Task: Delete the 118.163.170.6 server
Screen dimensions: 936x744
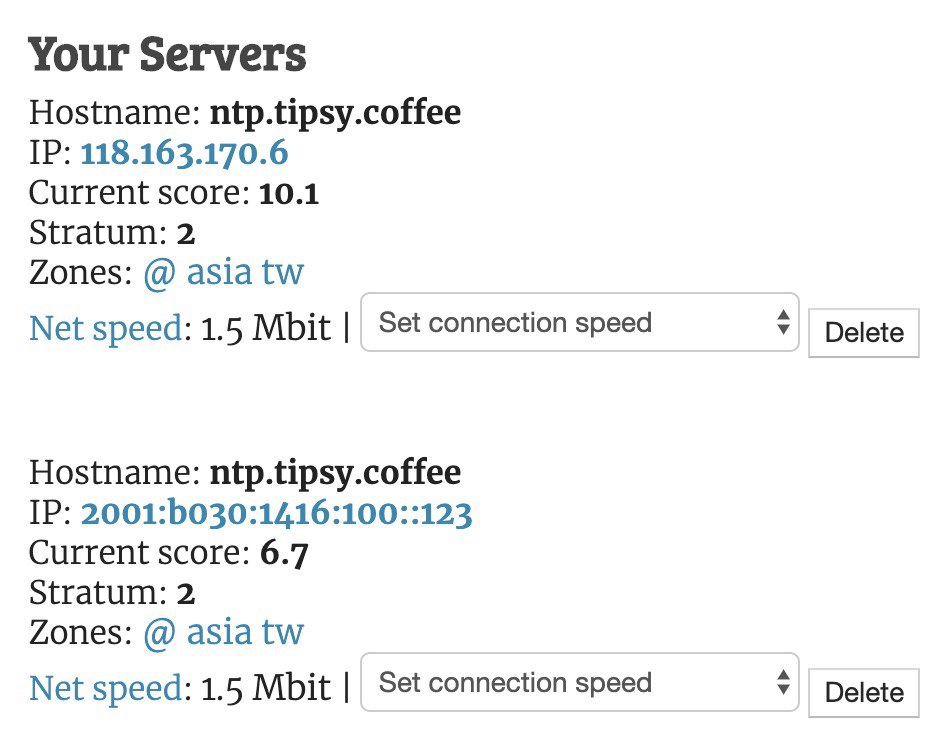Action: tap(864, 333)
